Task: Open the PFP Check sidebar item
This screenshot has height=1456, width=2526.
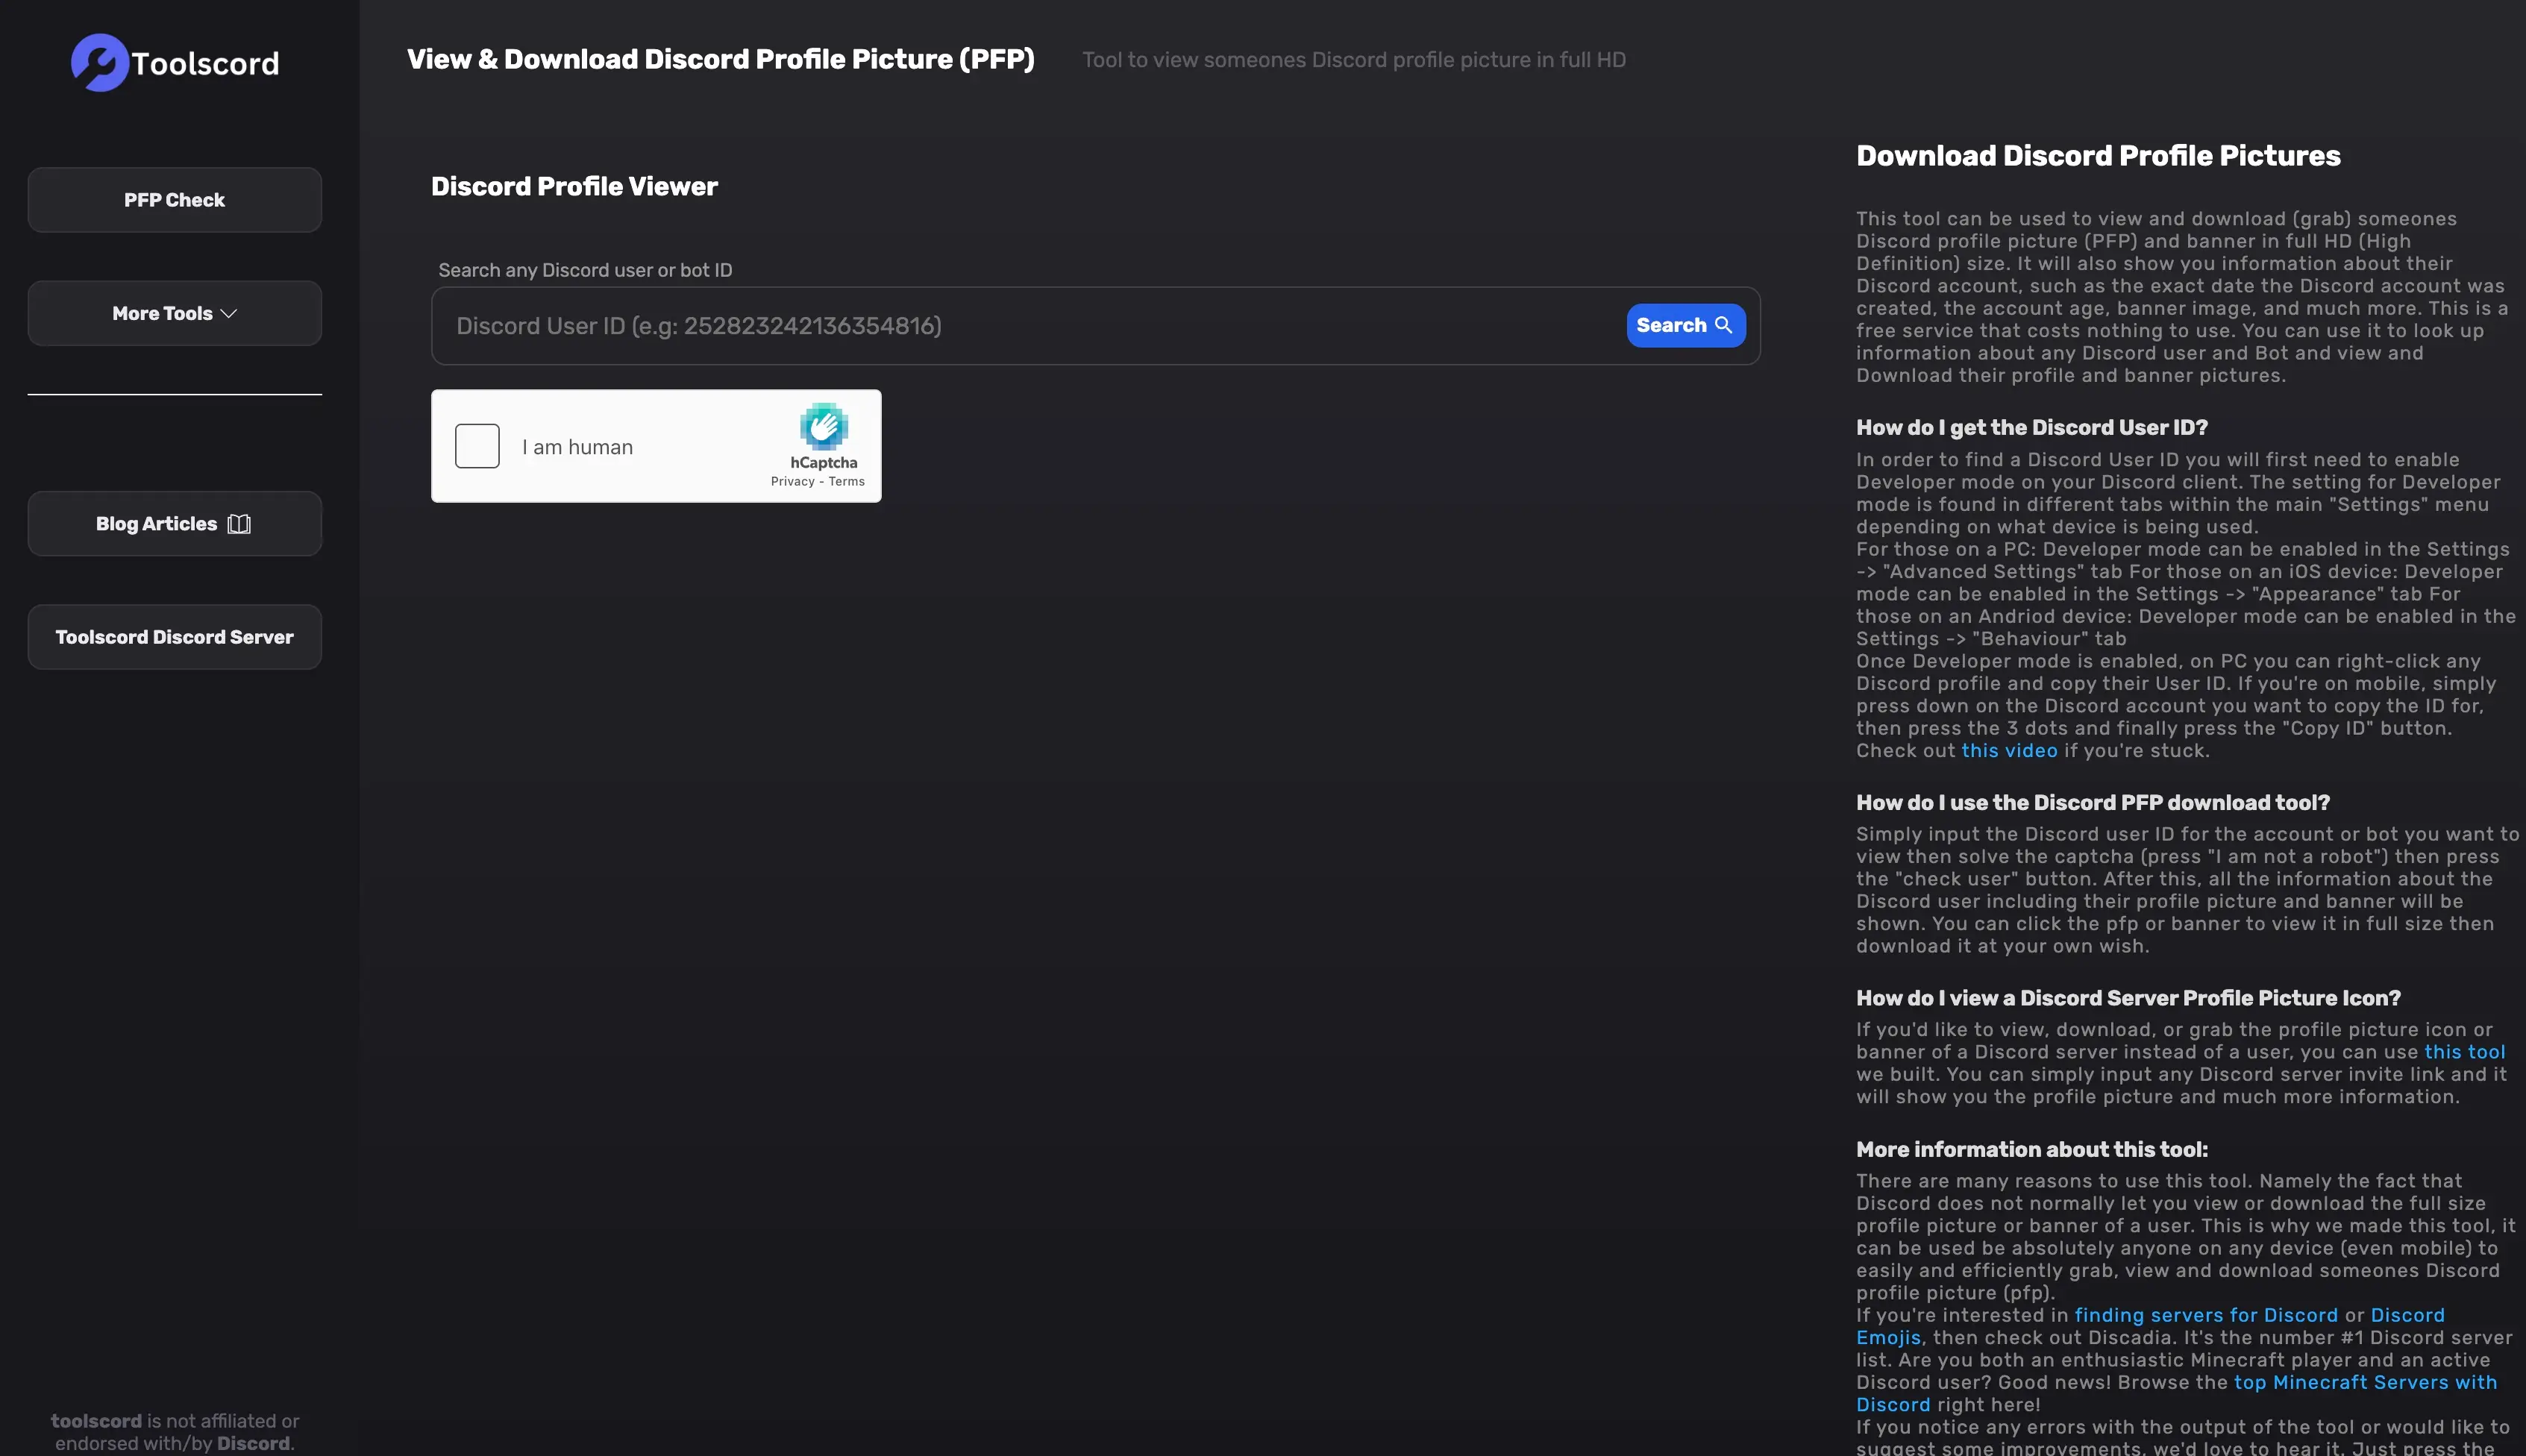Action: tap(174, 200)
